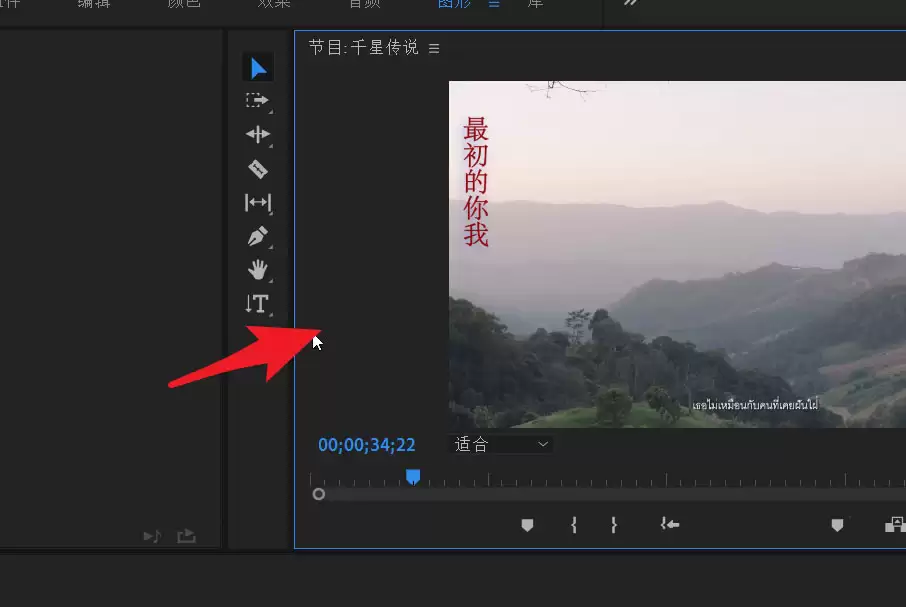Switch to the 库 workspace tab

coord(535,4)
